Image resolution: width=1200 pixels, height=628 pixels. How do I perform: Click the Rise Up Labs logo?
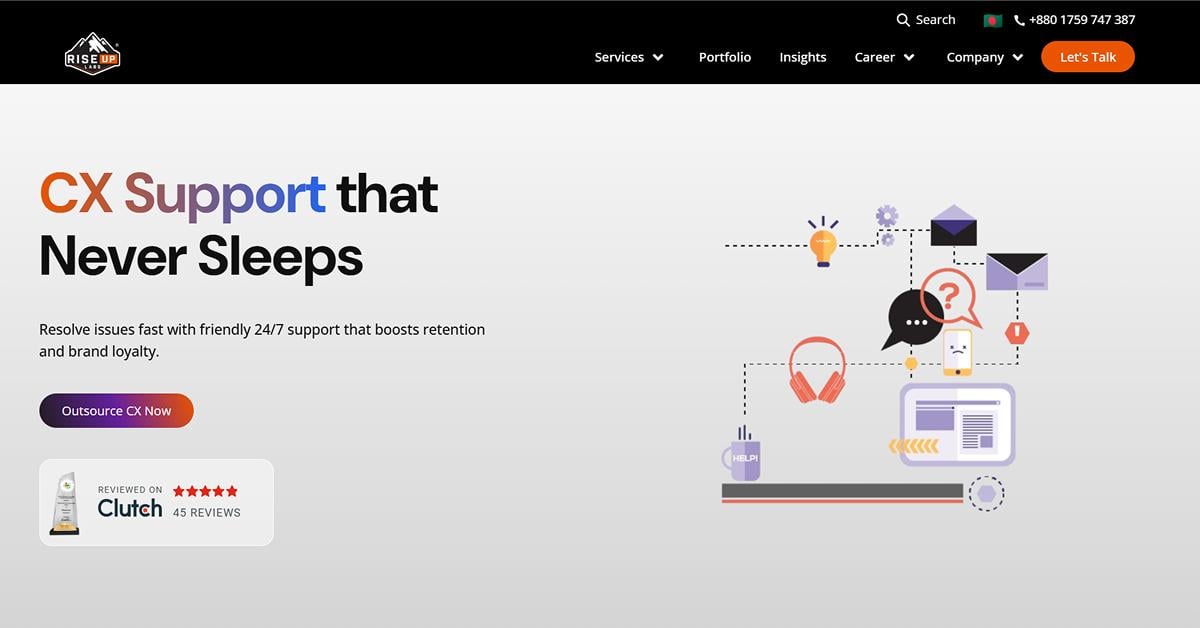click(x=93, y=54)
